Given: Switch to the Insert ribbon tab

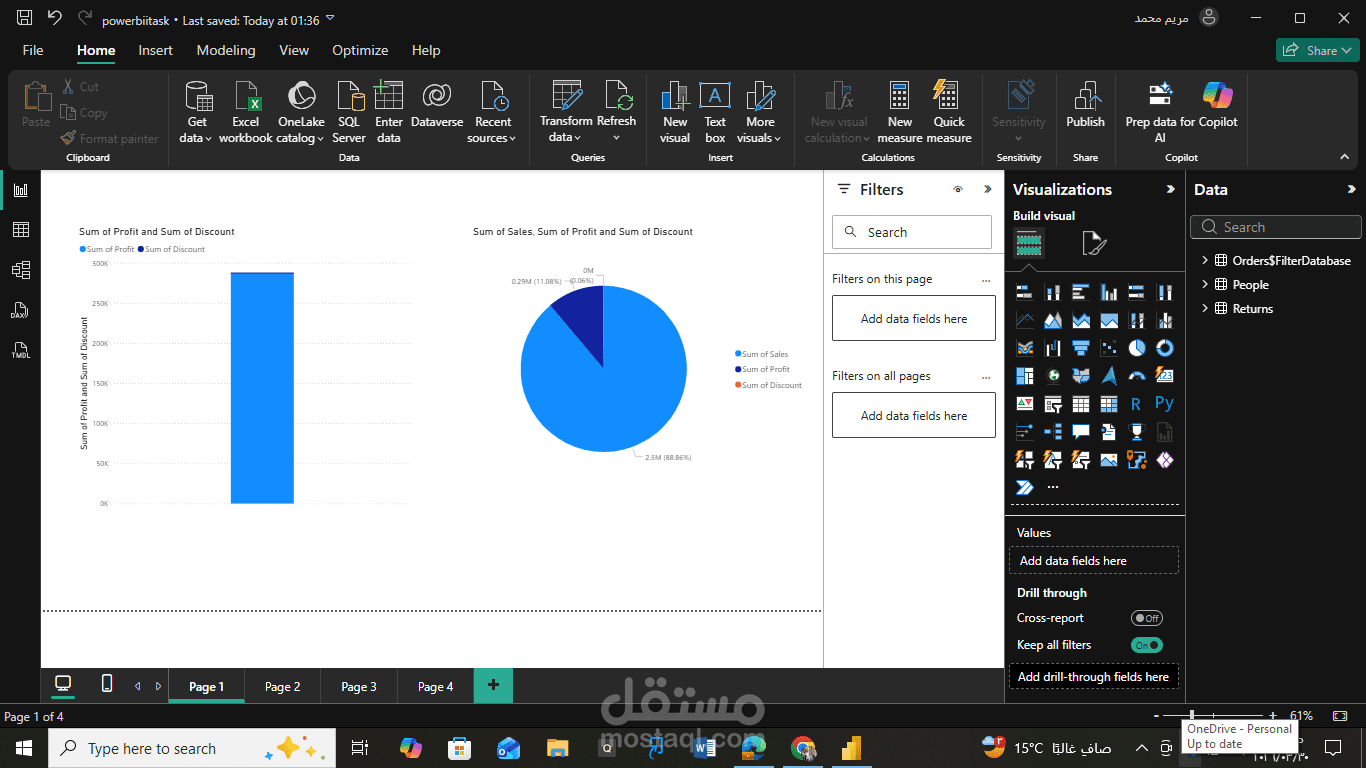Looking at the screenshot, I should click(155, 50).
